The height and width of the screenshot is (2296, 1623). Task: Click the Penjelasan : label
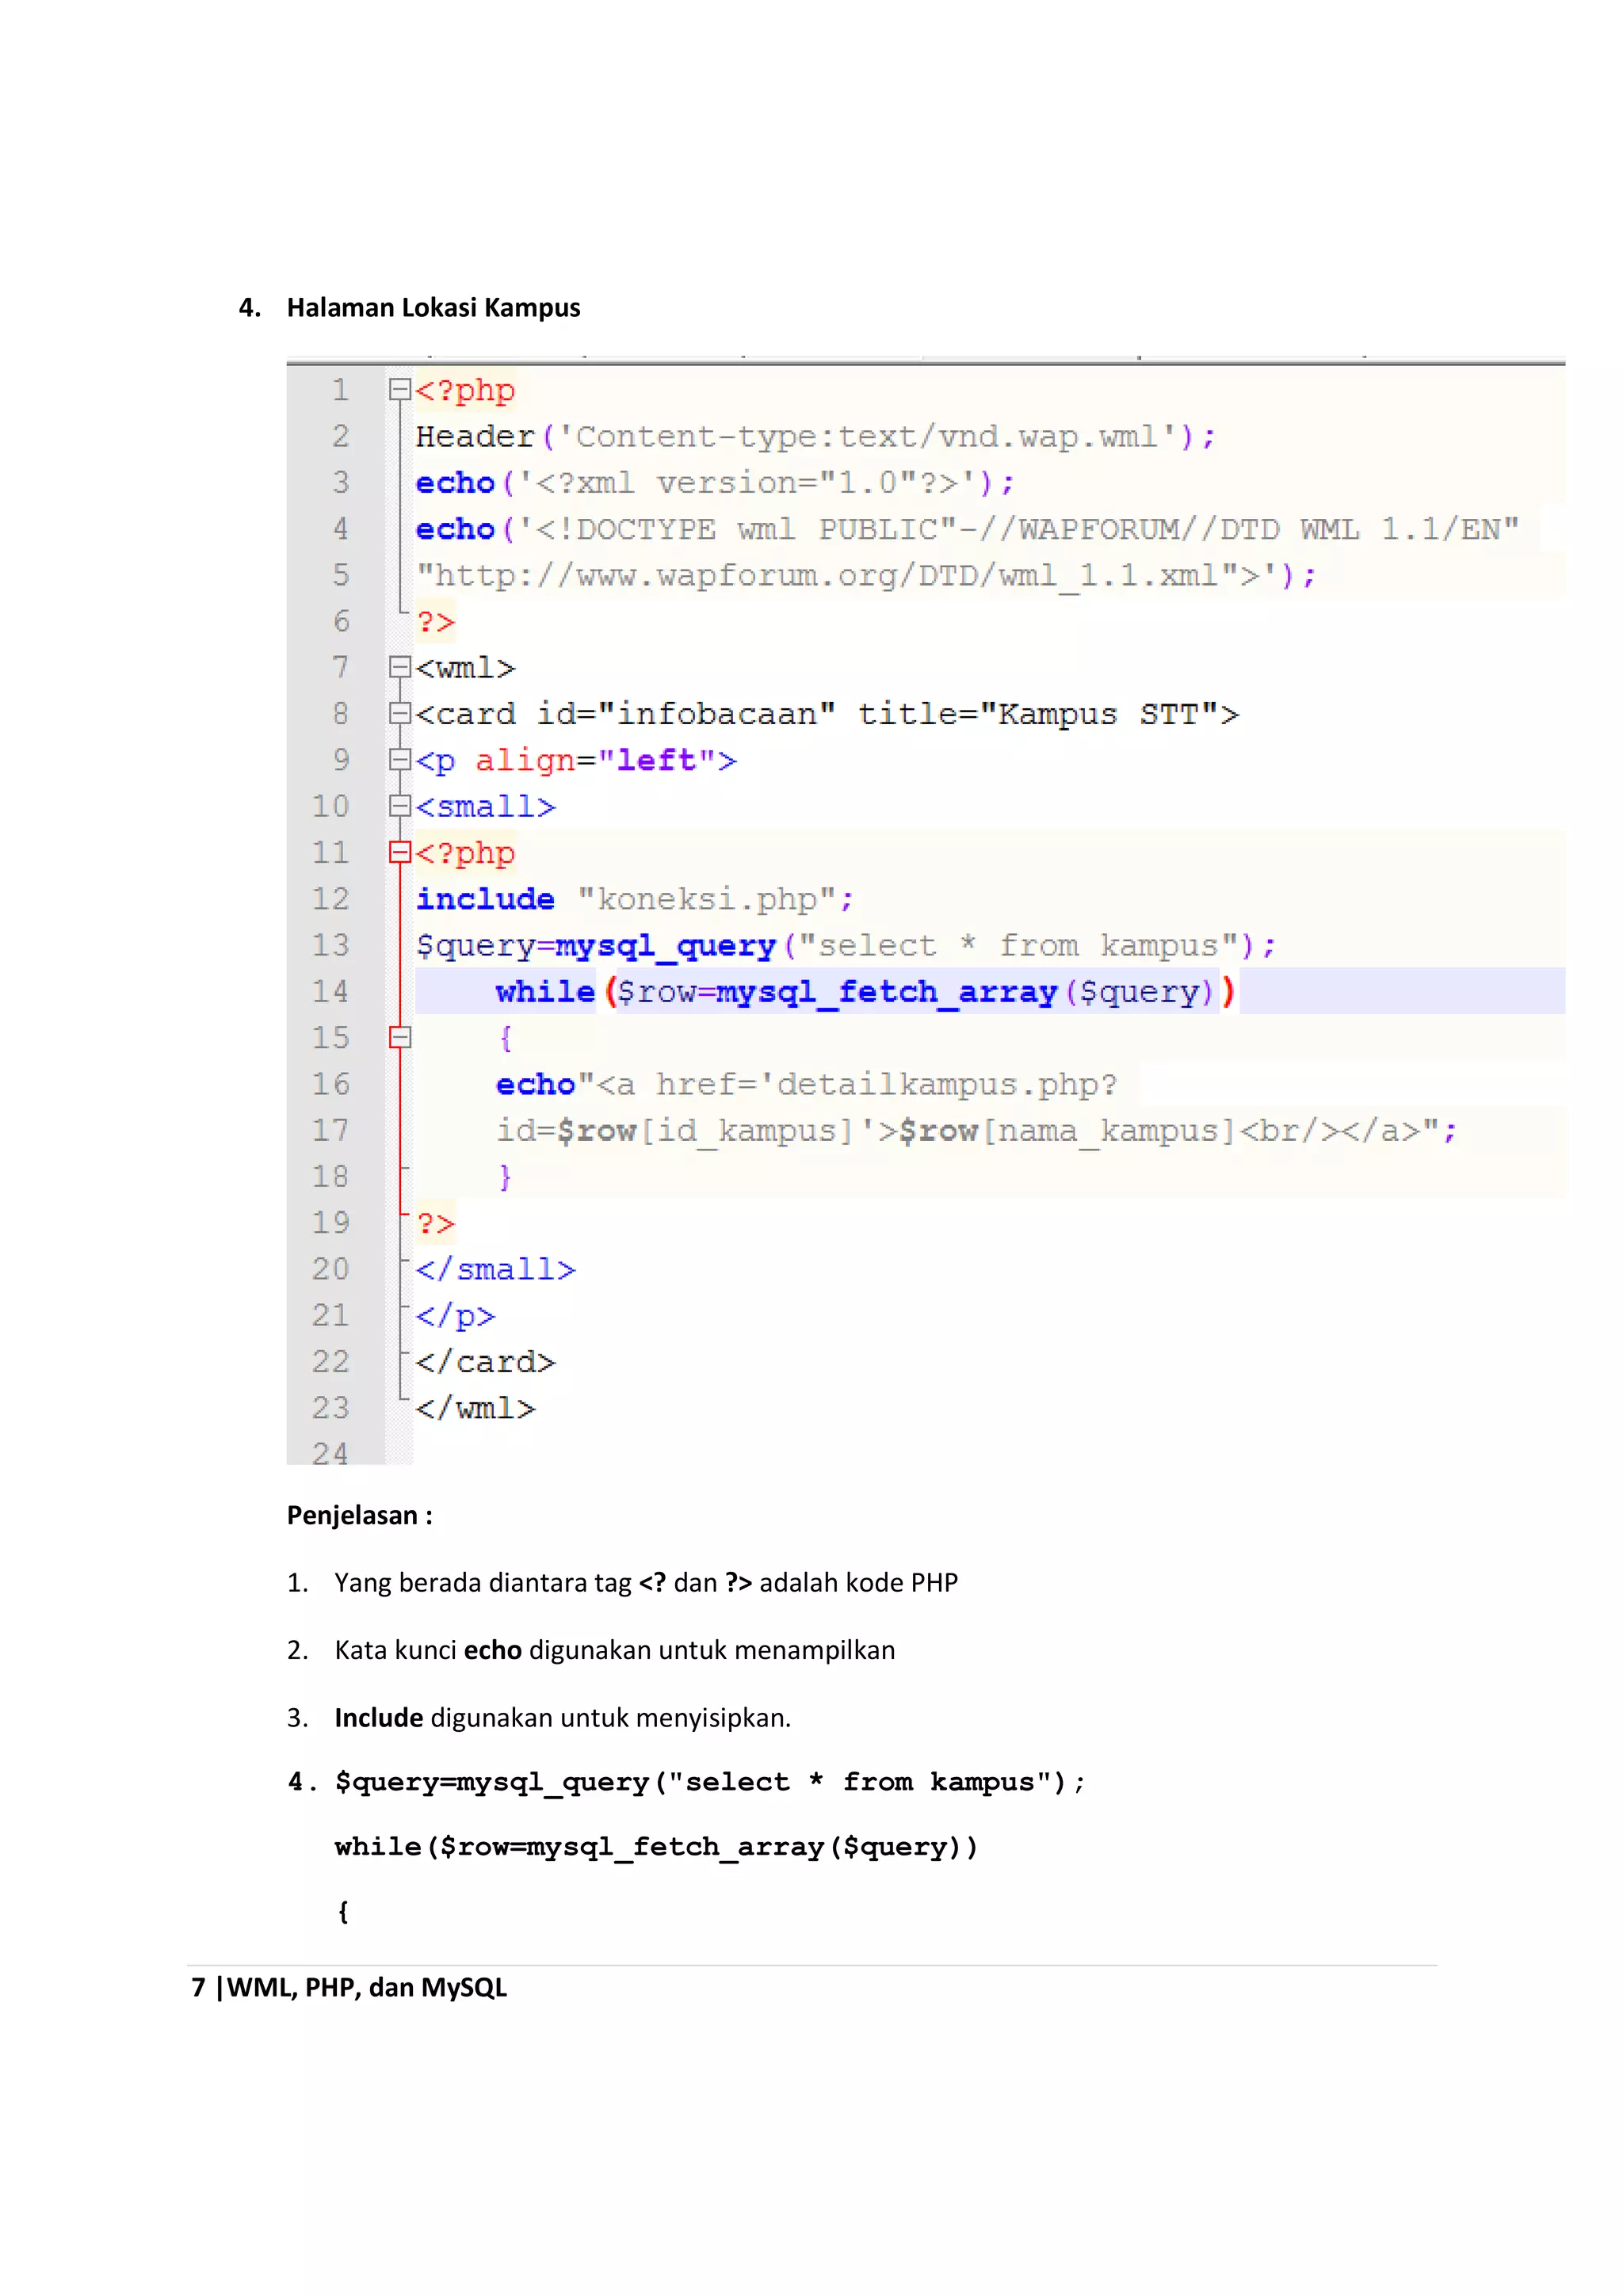360,1515
